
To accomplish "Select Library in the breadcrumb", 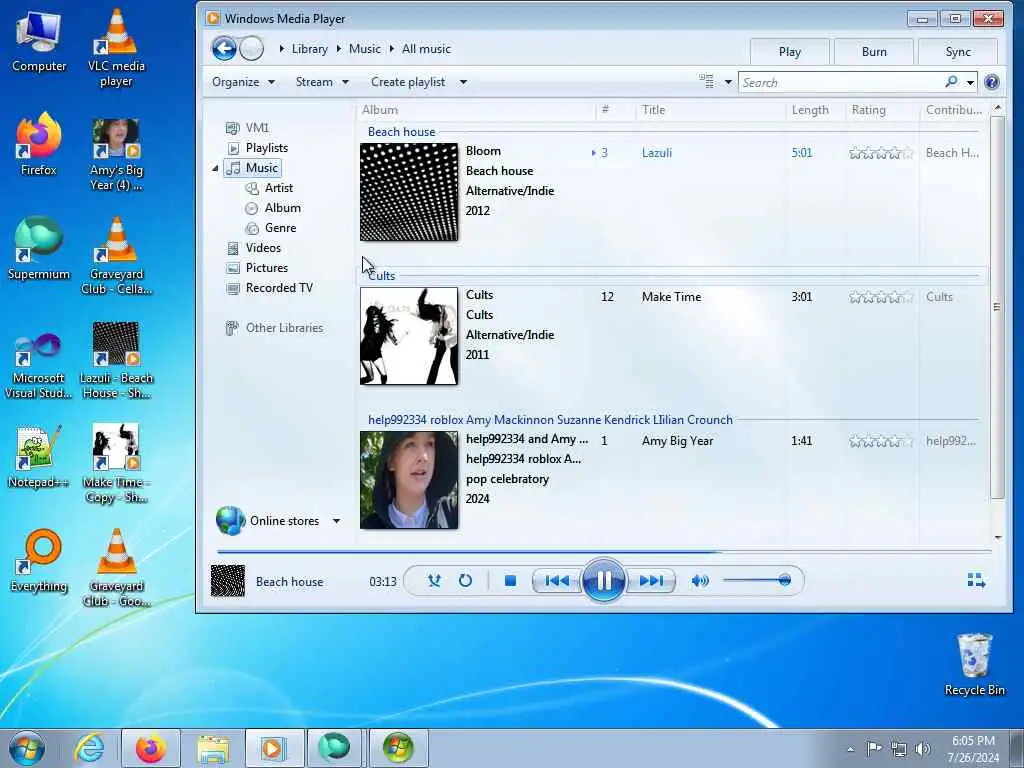I will pyautogui.click(x=310, y=49).
